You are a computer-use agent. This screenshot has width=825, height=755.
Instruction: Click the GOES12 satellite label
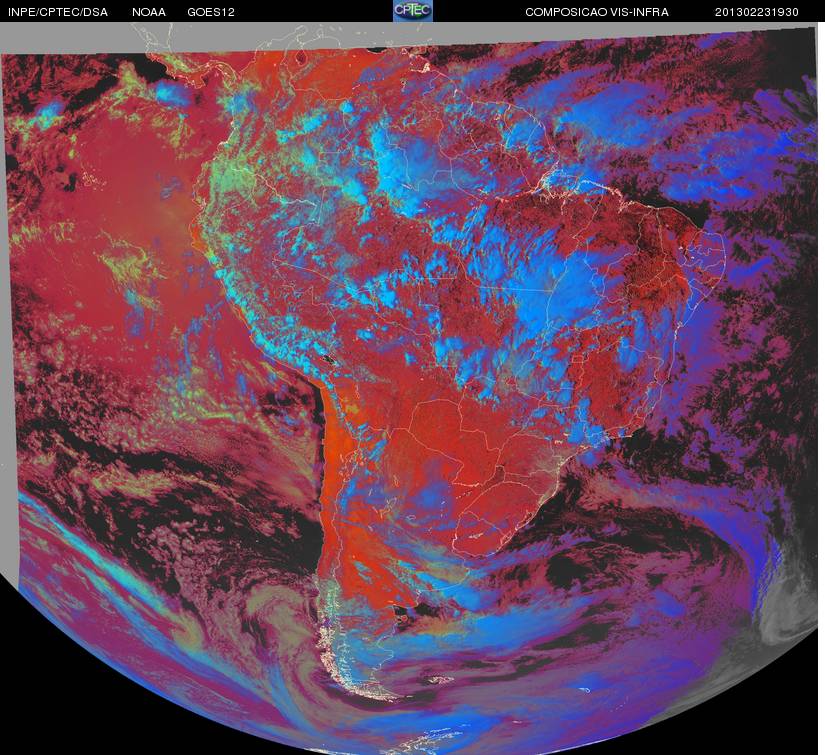pos(211,12)
